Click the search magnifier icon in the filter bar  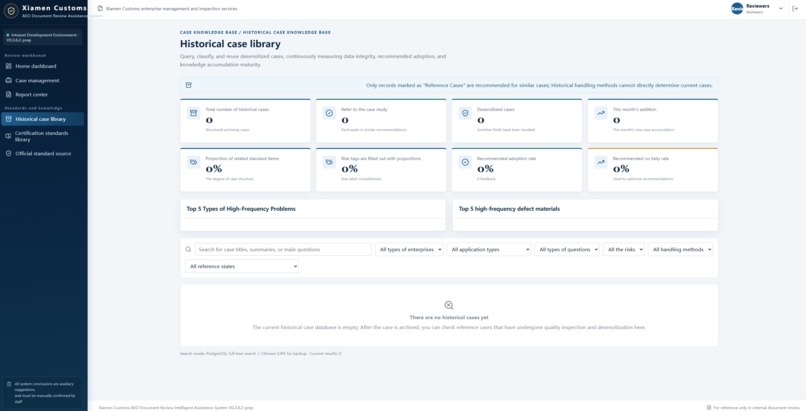[188, 250]
